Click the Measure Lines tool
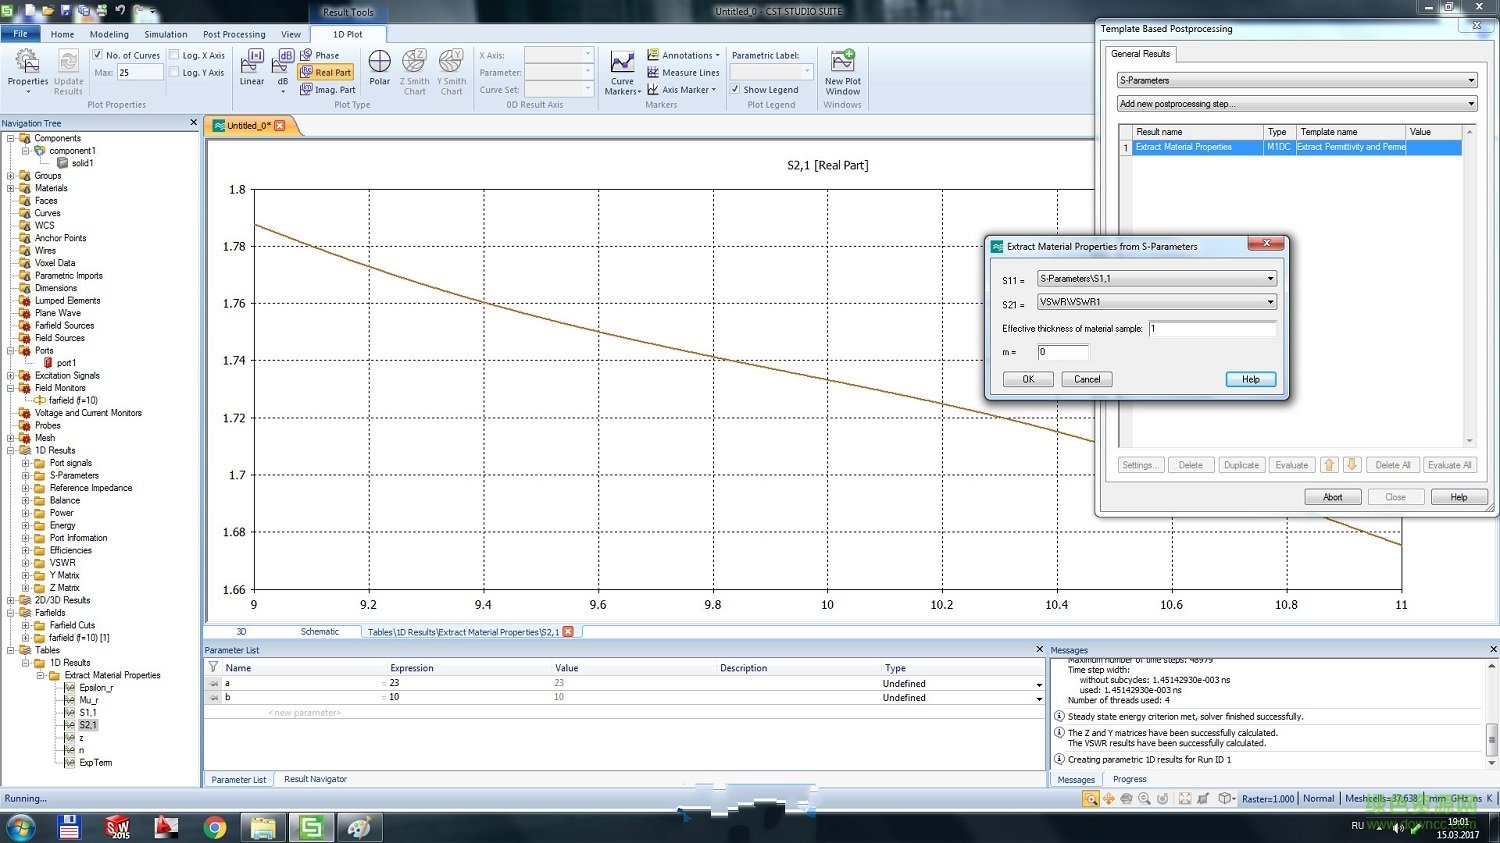This screenshot has height=843, width=1500. 683,73
